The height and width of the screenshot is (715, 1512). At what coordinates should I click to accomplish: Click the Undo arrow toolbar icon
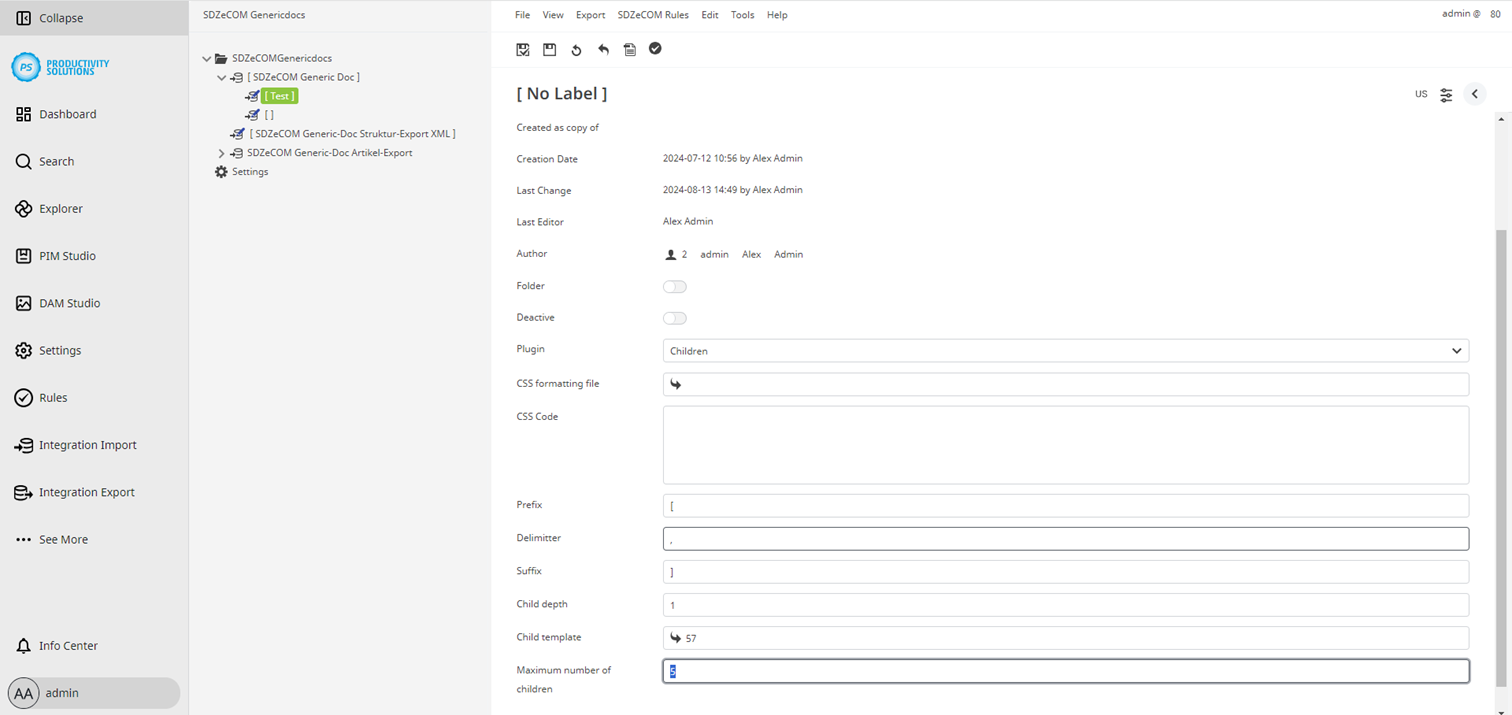(603, 49)
